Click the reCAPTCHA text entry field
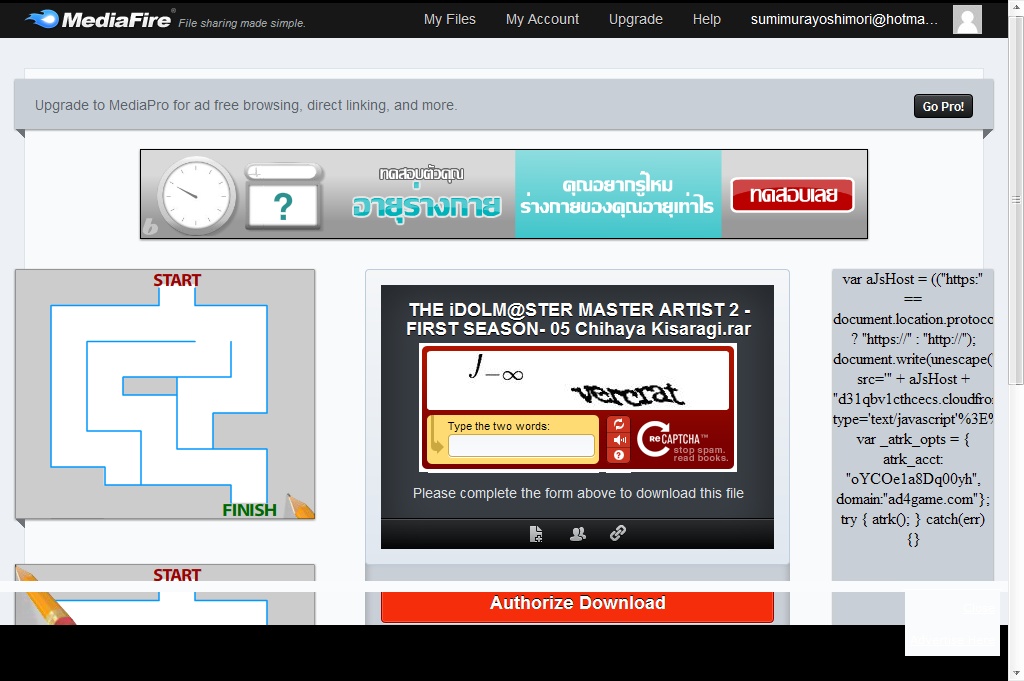The height and width of the screenshot is (681, 1024). click(521, 445)
